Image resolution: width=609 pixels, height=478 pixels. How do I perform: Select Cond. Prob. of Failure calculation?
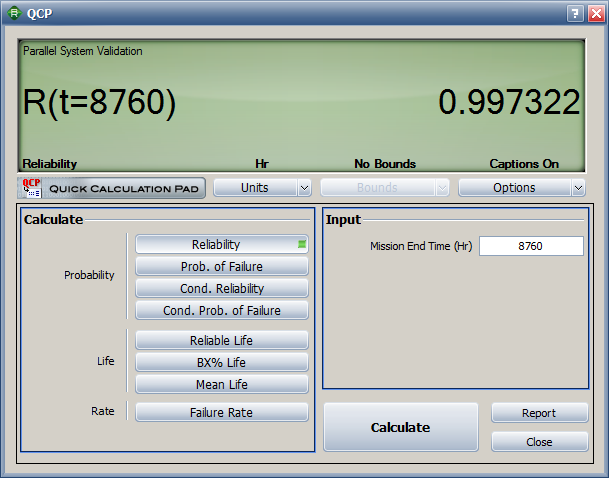tap(222, 311)
